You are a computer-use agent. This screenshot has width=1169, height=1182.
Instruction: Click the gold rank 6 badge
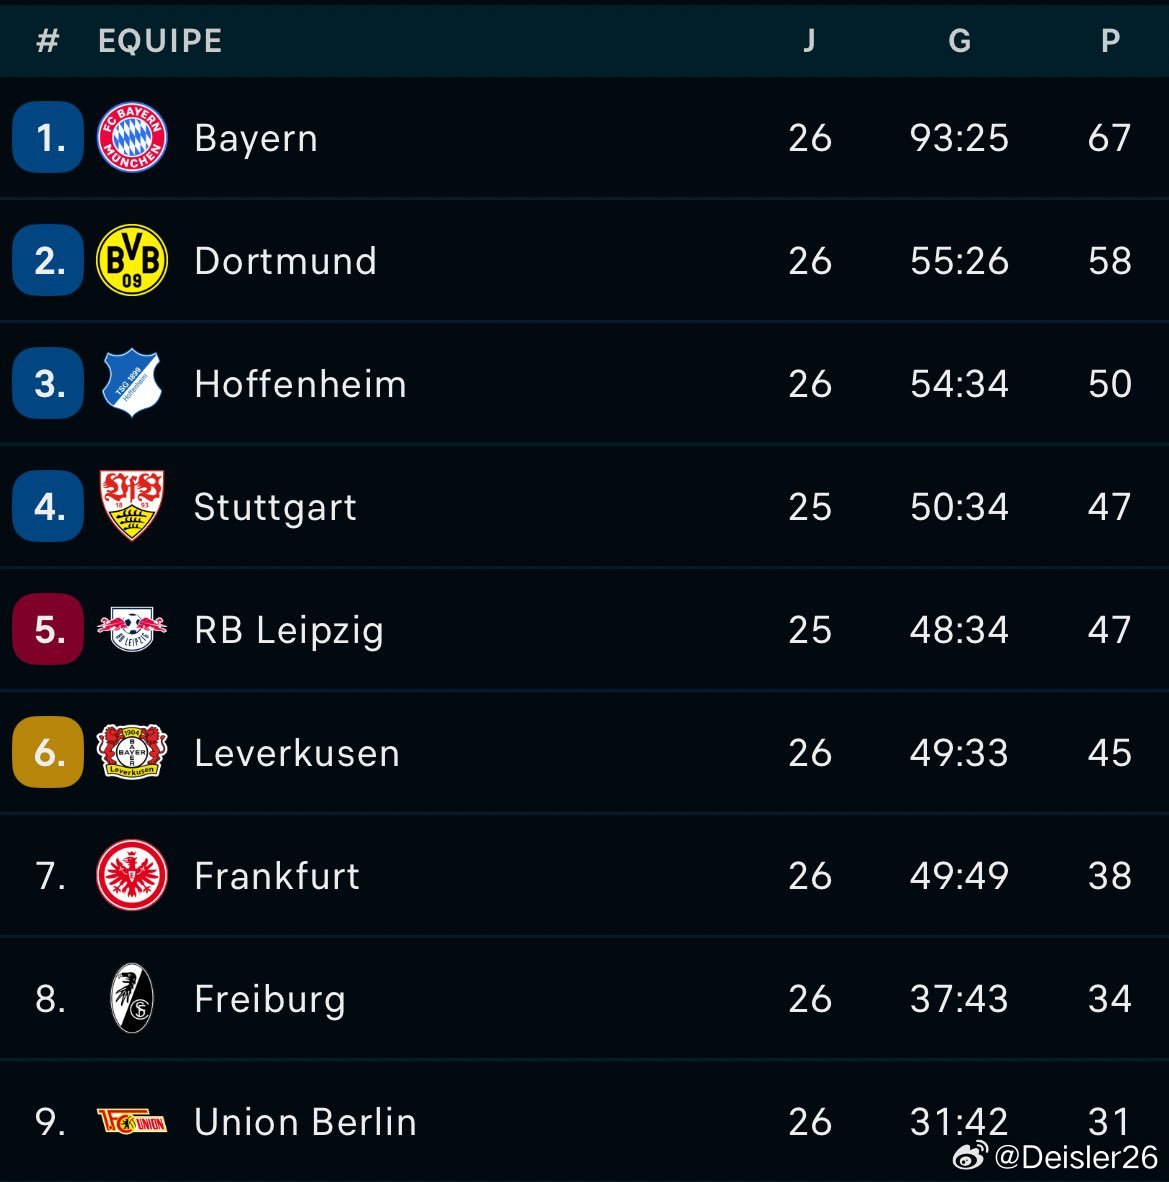(48, 752)
